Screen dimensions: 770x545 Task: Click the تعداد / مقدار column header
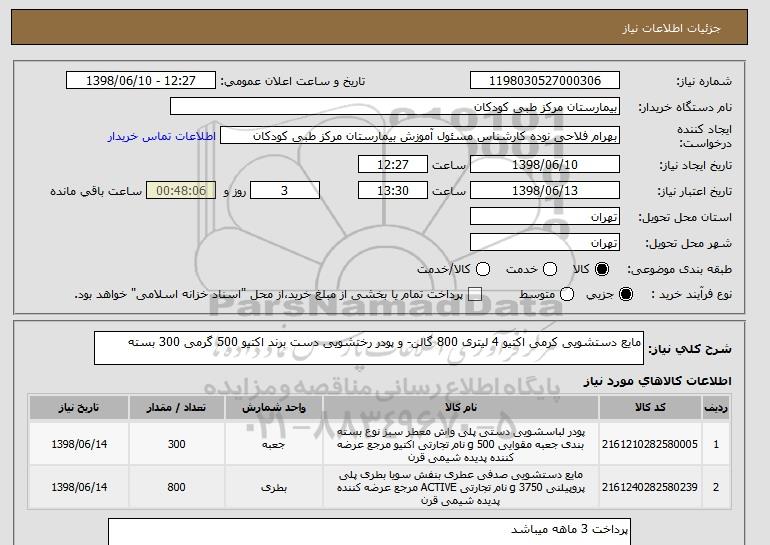pos(176,408)
